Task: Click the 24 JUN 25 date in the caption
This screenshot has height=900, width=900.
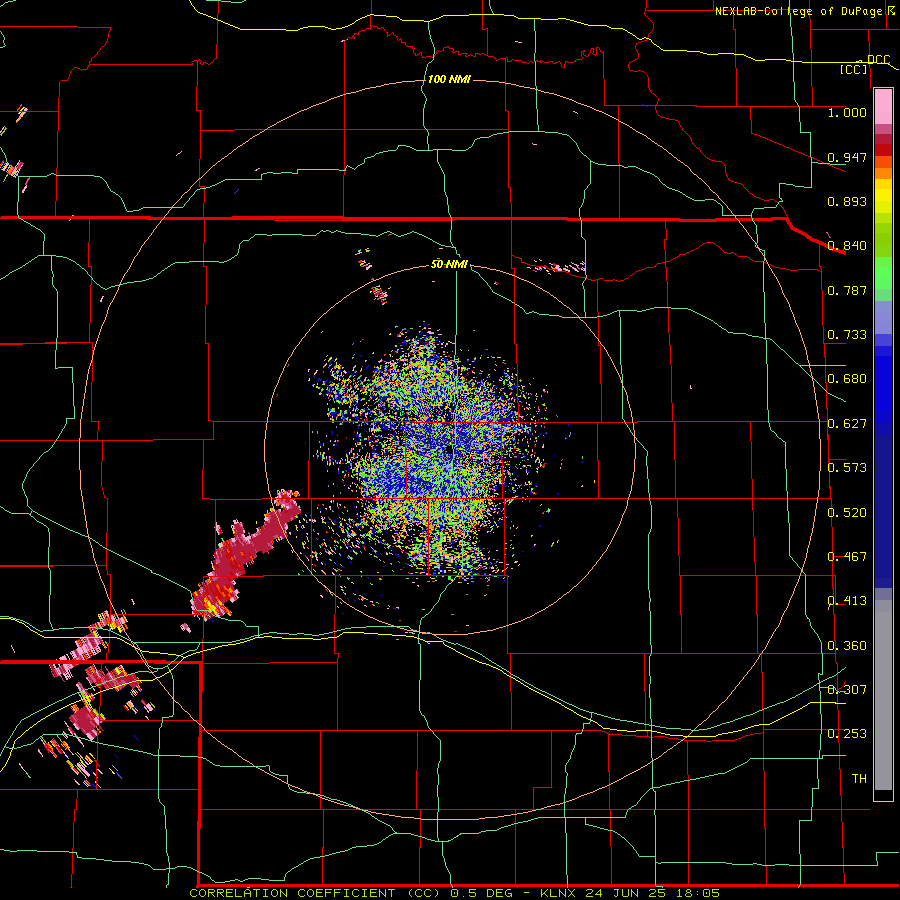Action: point(625,893)
